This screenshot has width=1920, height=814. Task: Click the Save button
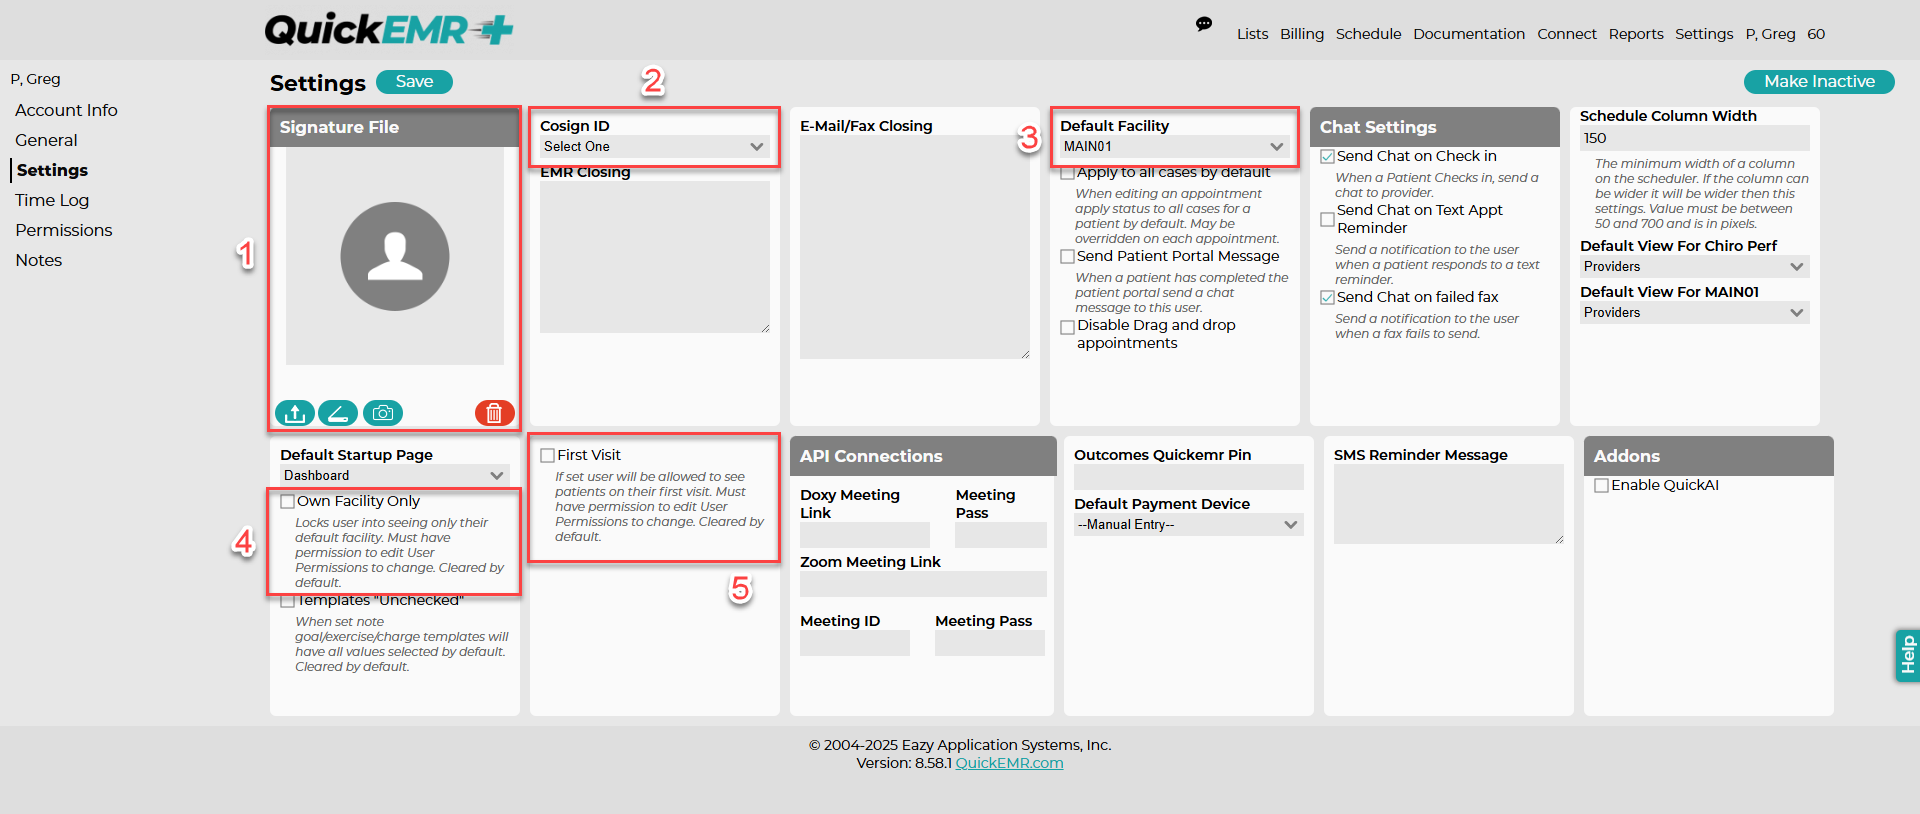(414, 82)
